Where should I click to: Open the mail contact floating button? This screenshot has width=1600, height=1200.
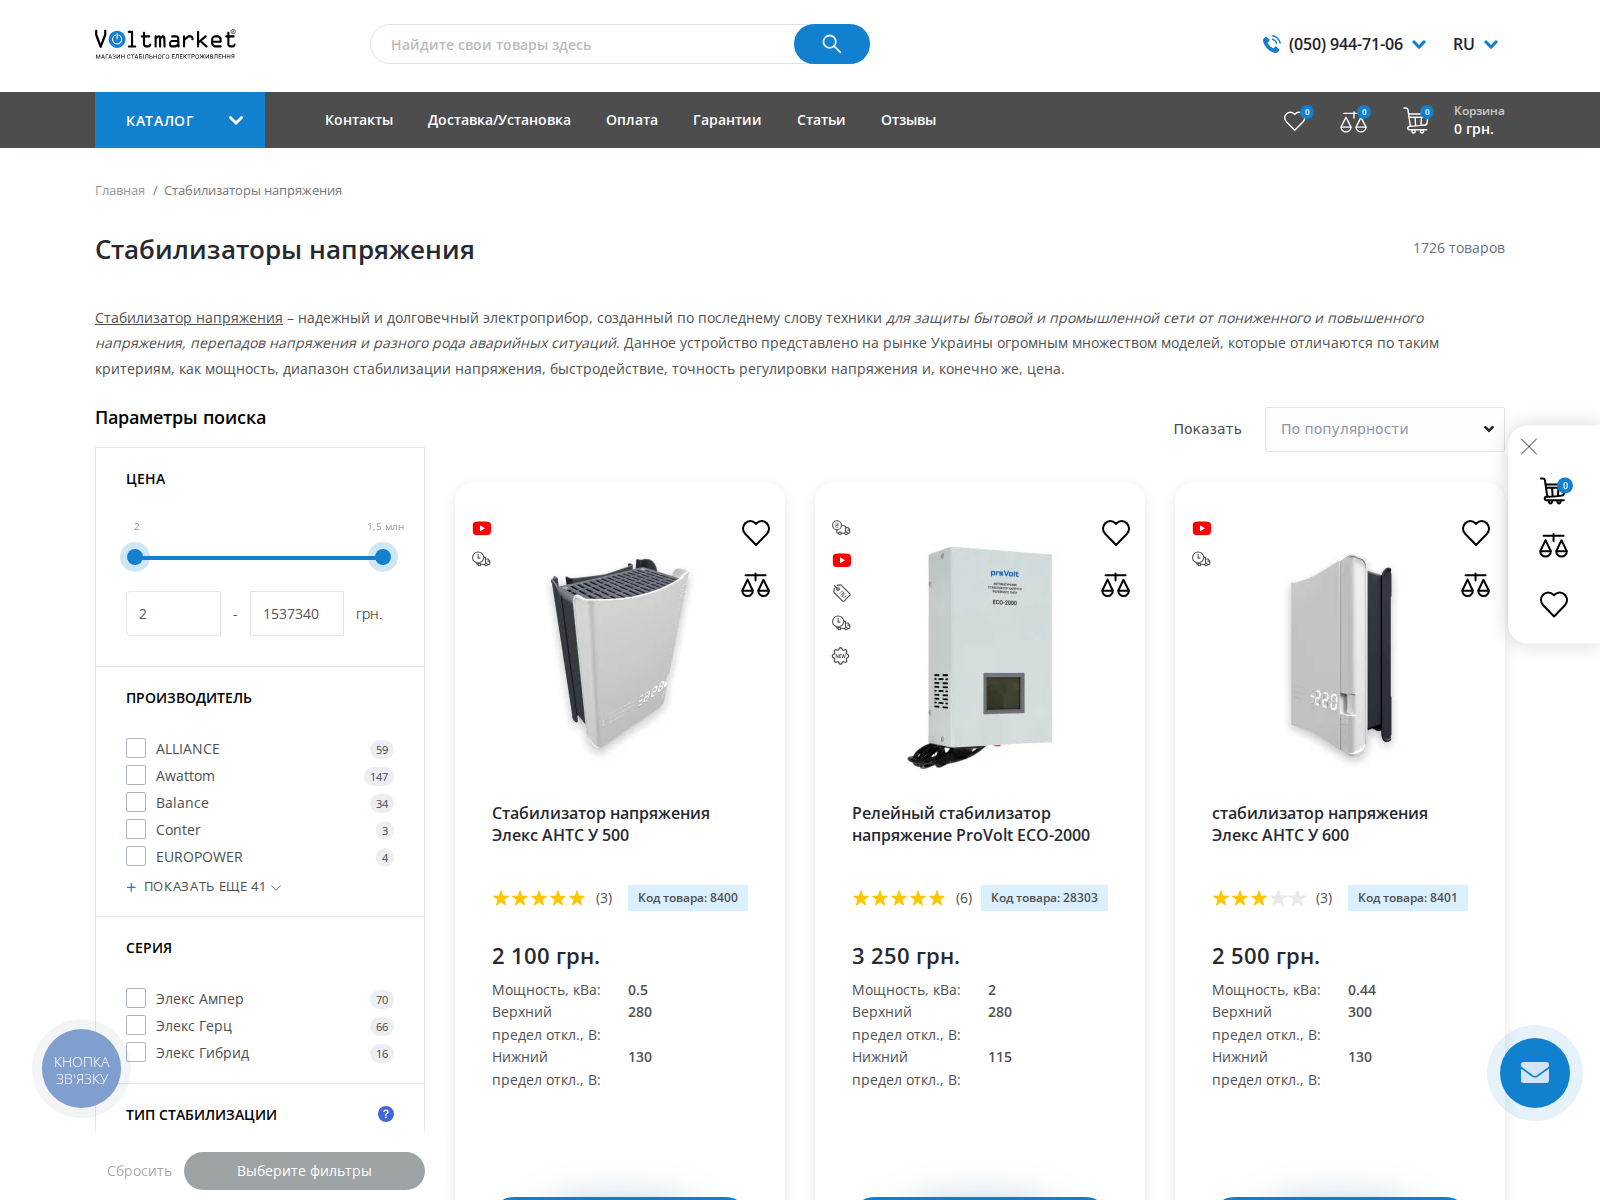point(1535,1073)
